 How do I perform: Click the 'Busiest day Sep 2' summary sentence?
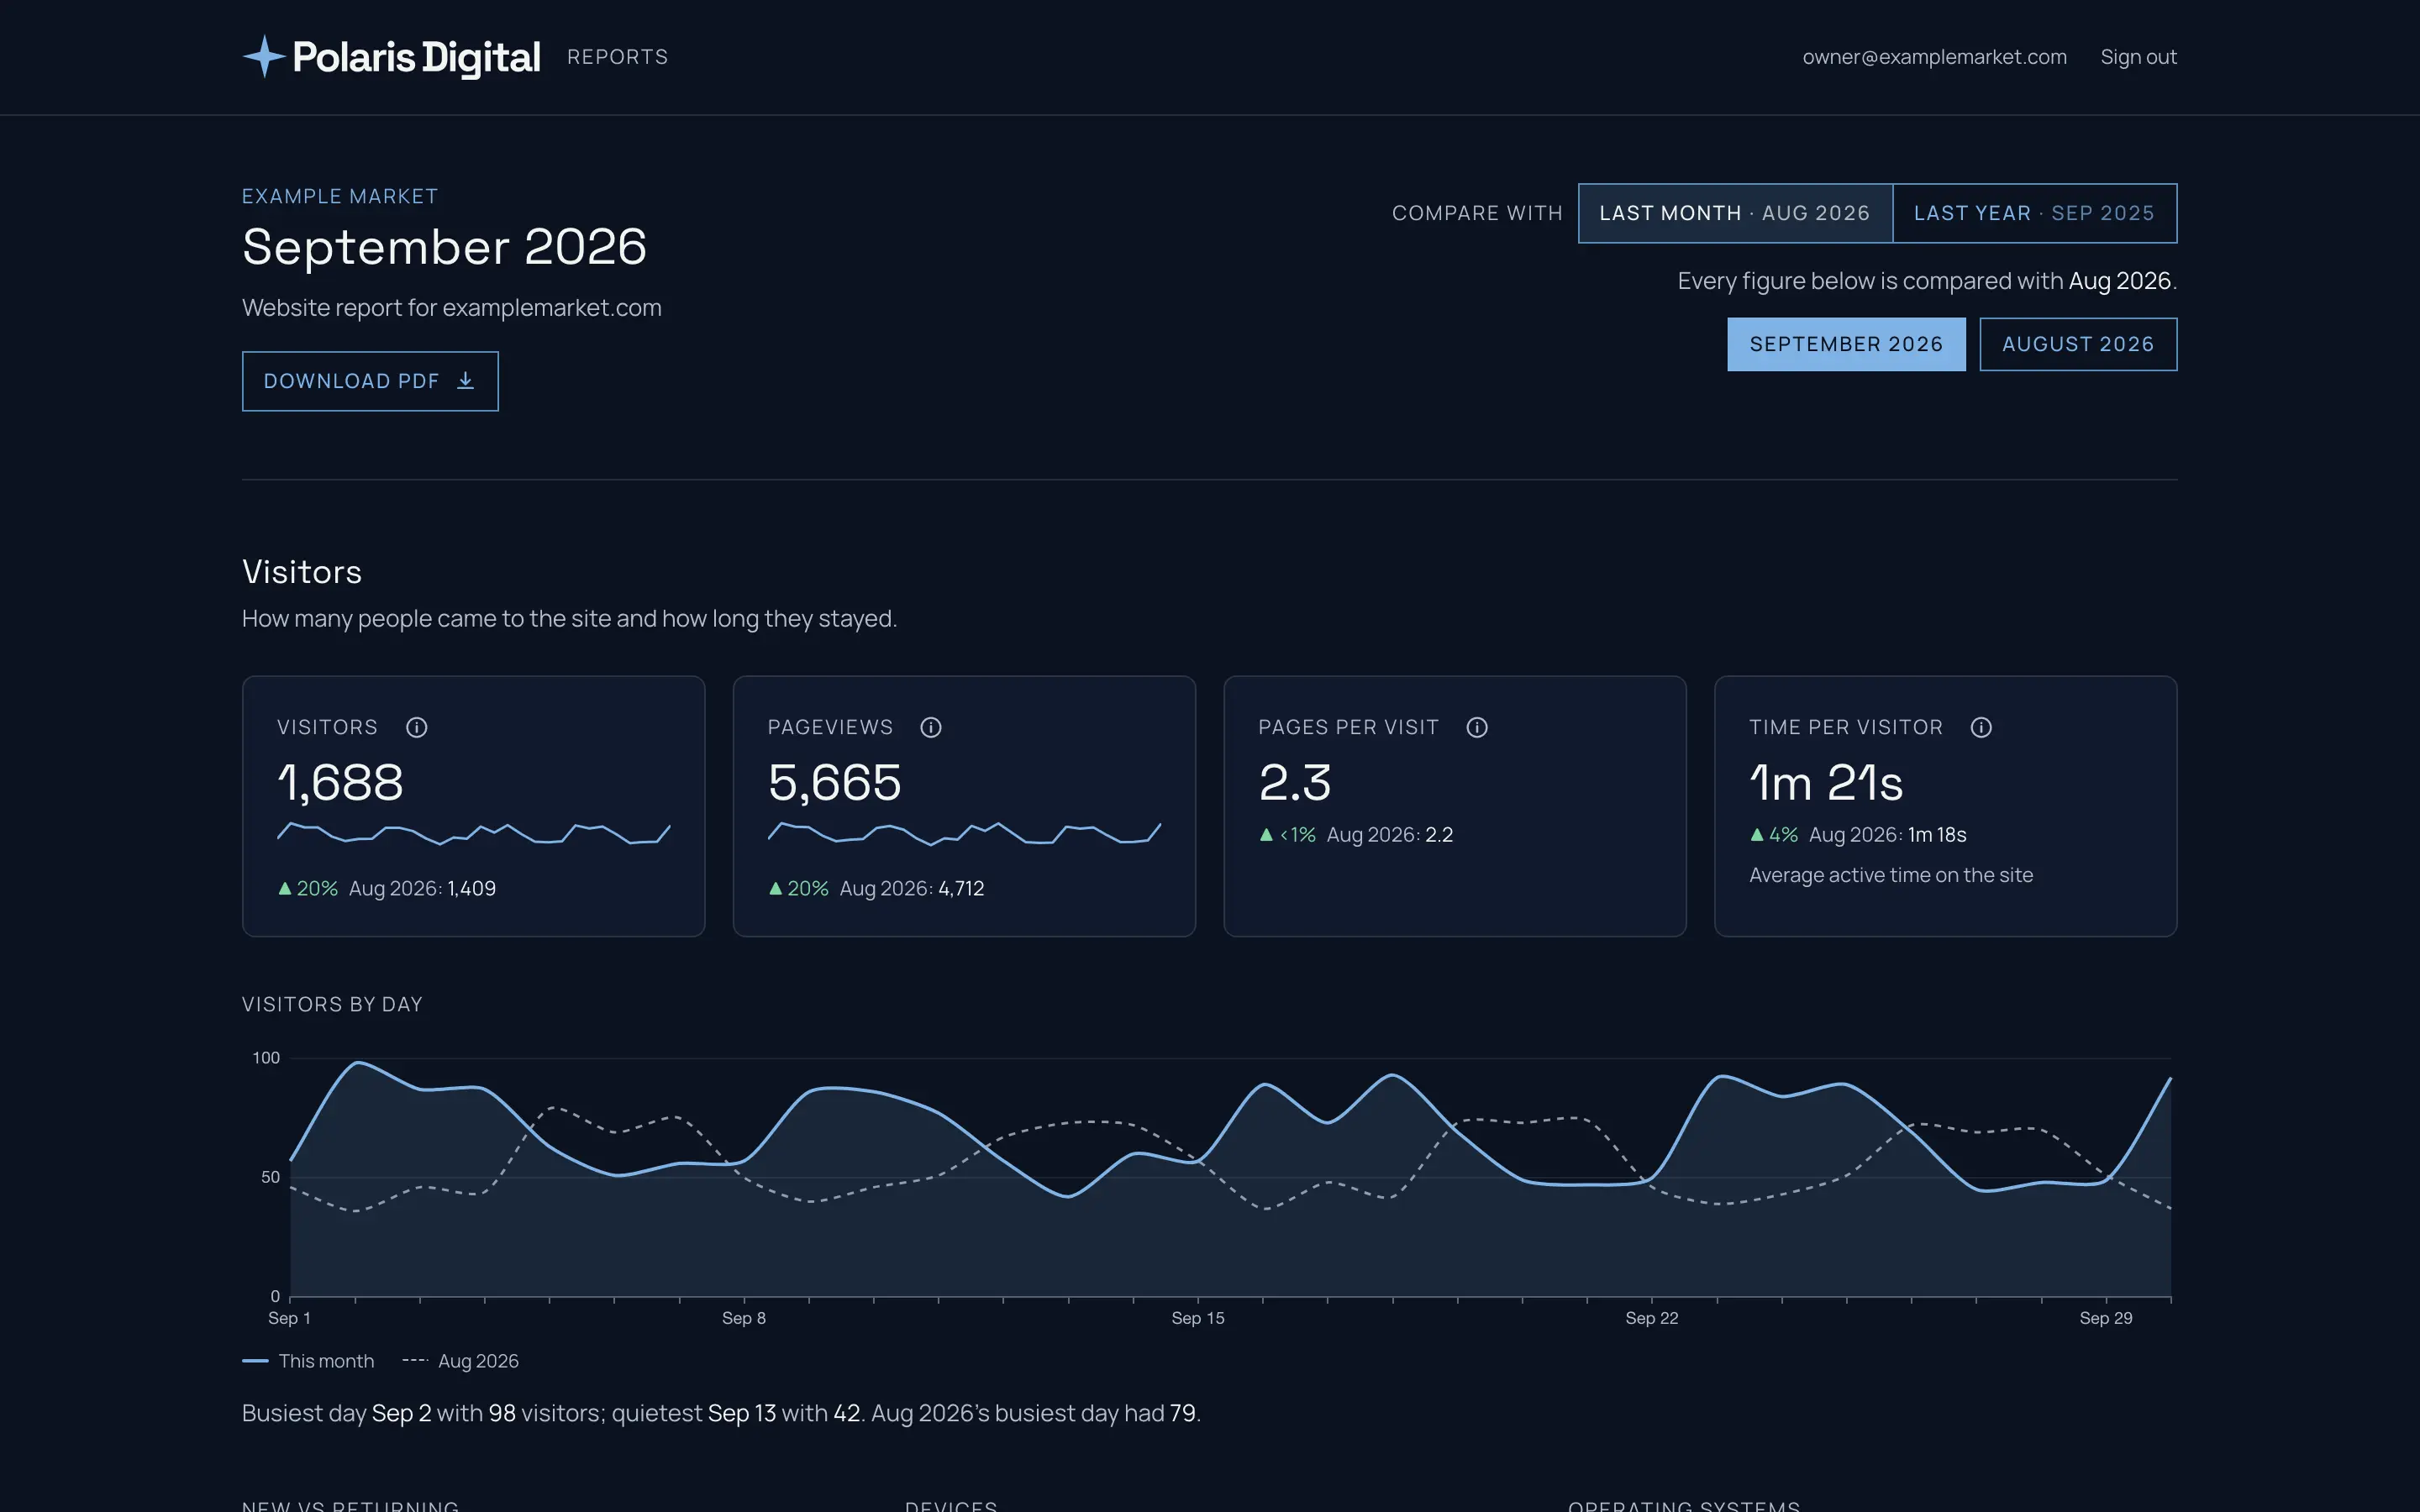(x=721, y=1413)
